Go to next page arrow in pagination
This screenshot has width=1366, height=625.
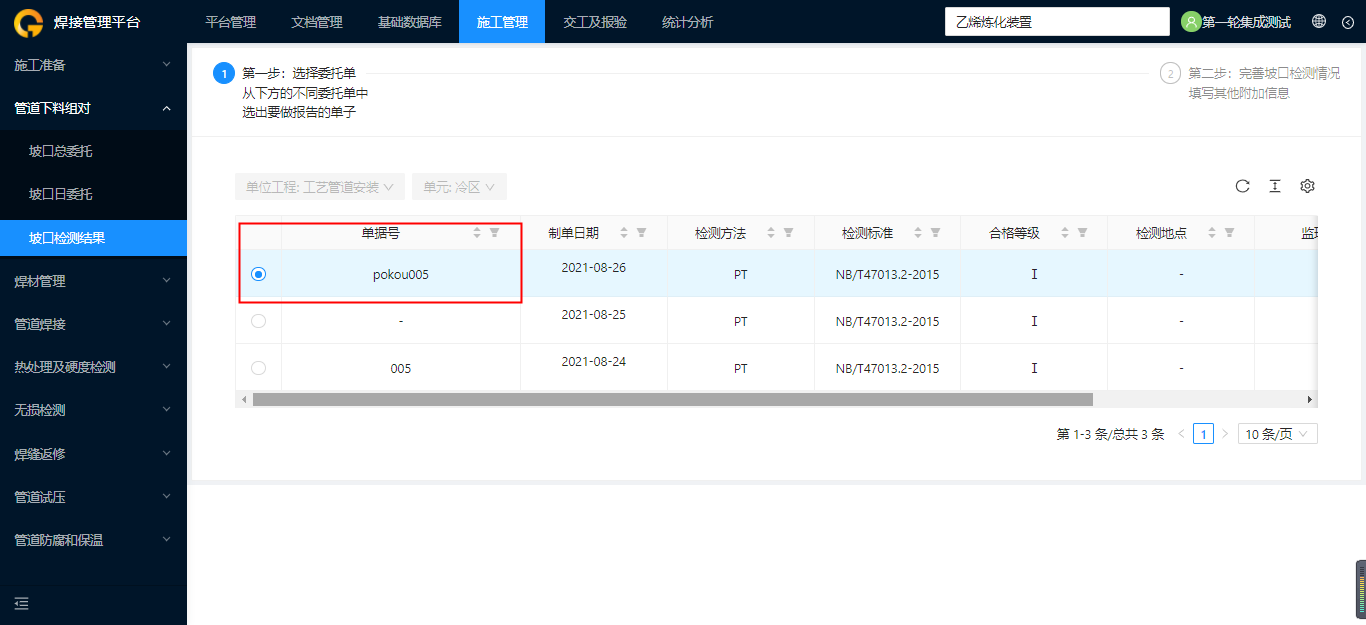click(x=1225, y=434)
